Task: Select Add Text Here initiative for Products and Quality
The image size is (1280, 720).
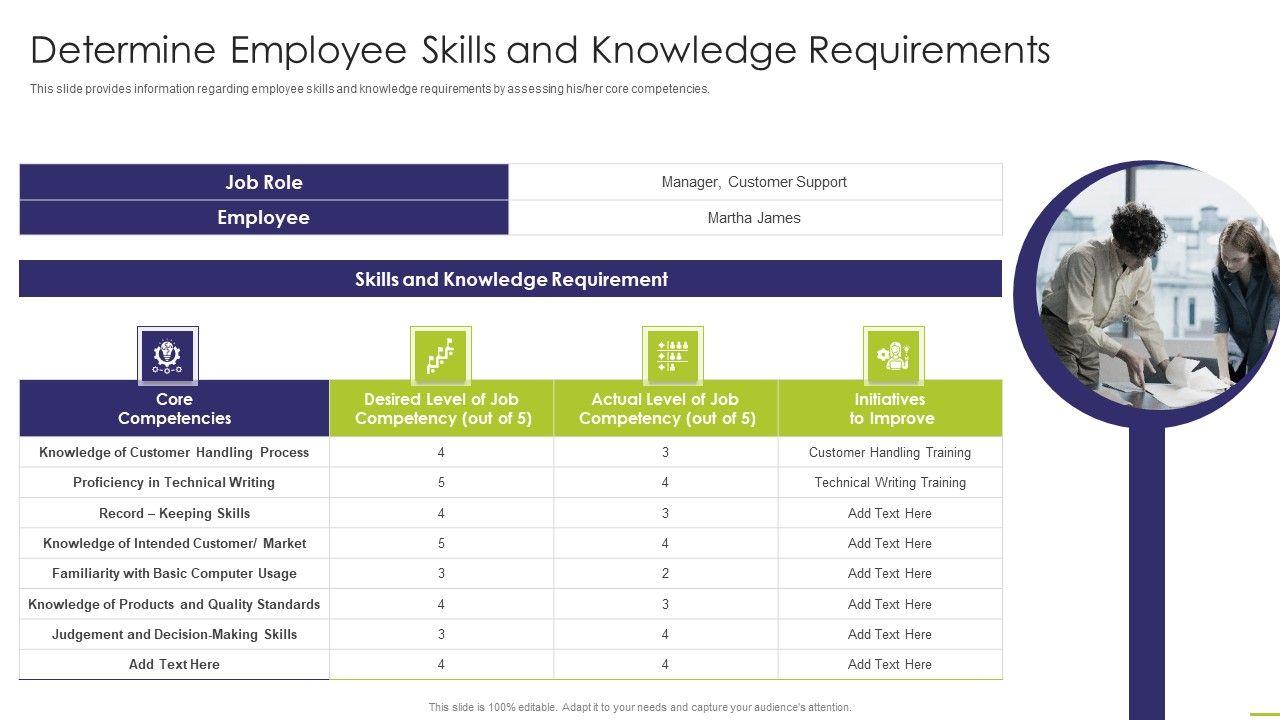Action: click(890, 604)
